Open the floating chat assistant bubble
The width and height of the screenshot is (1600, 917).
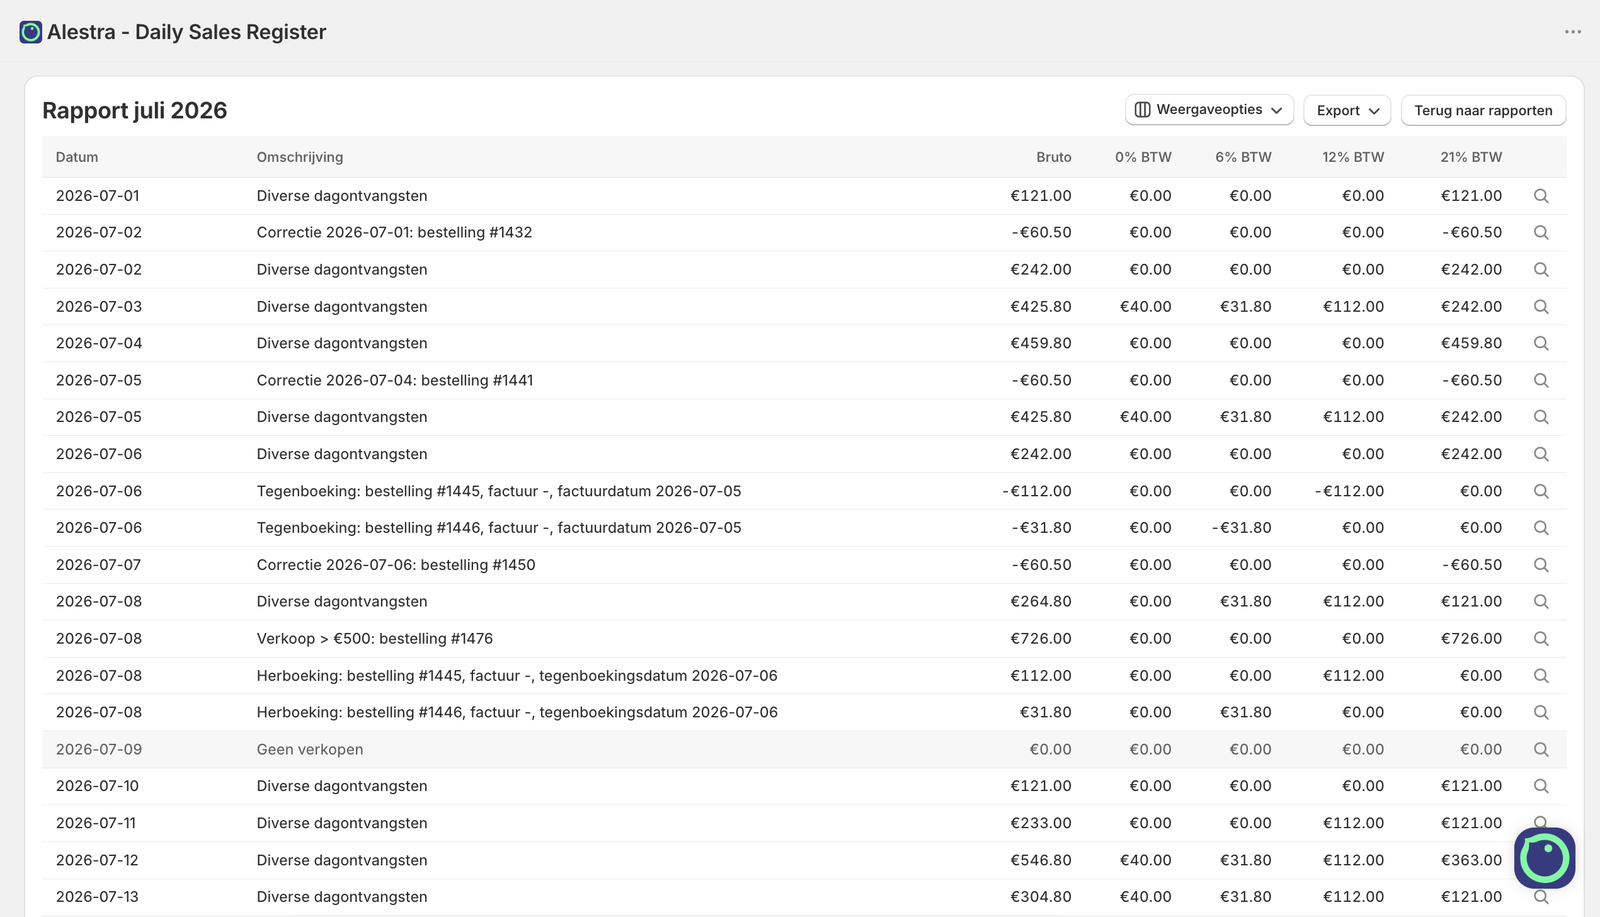point(1545,858)
